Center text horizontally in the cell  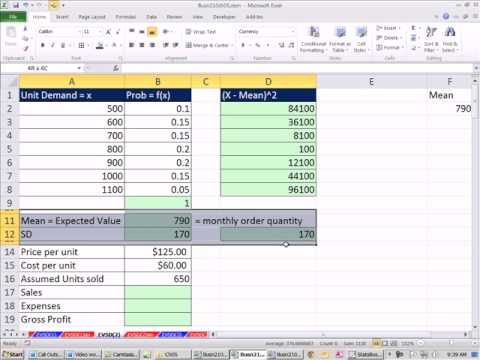click(x=142, y=45)
